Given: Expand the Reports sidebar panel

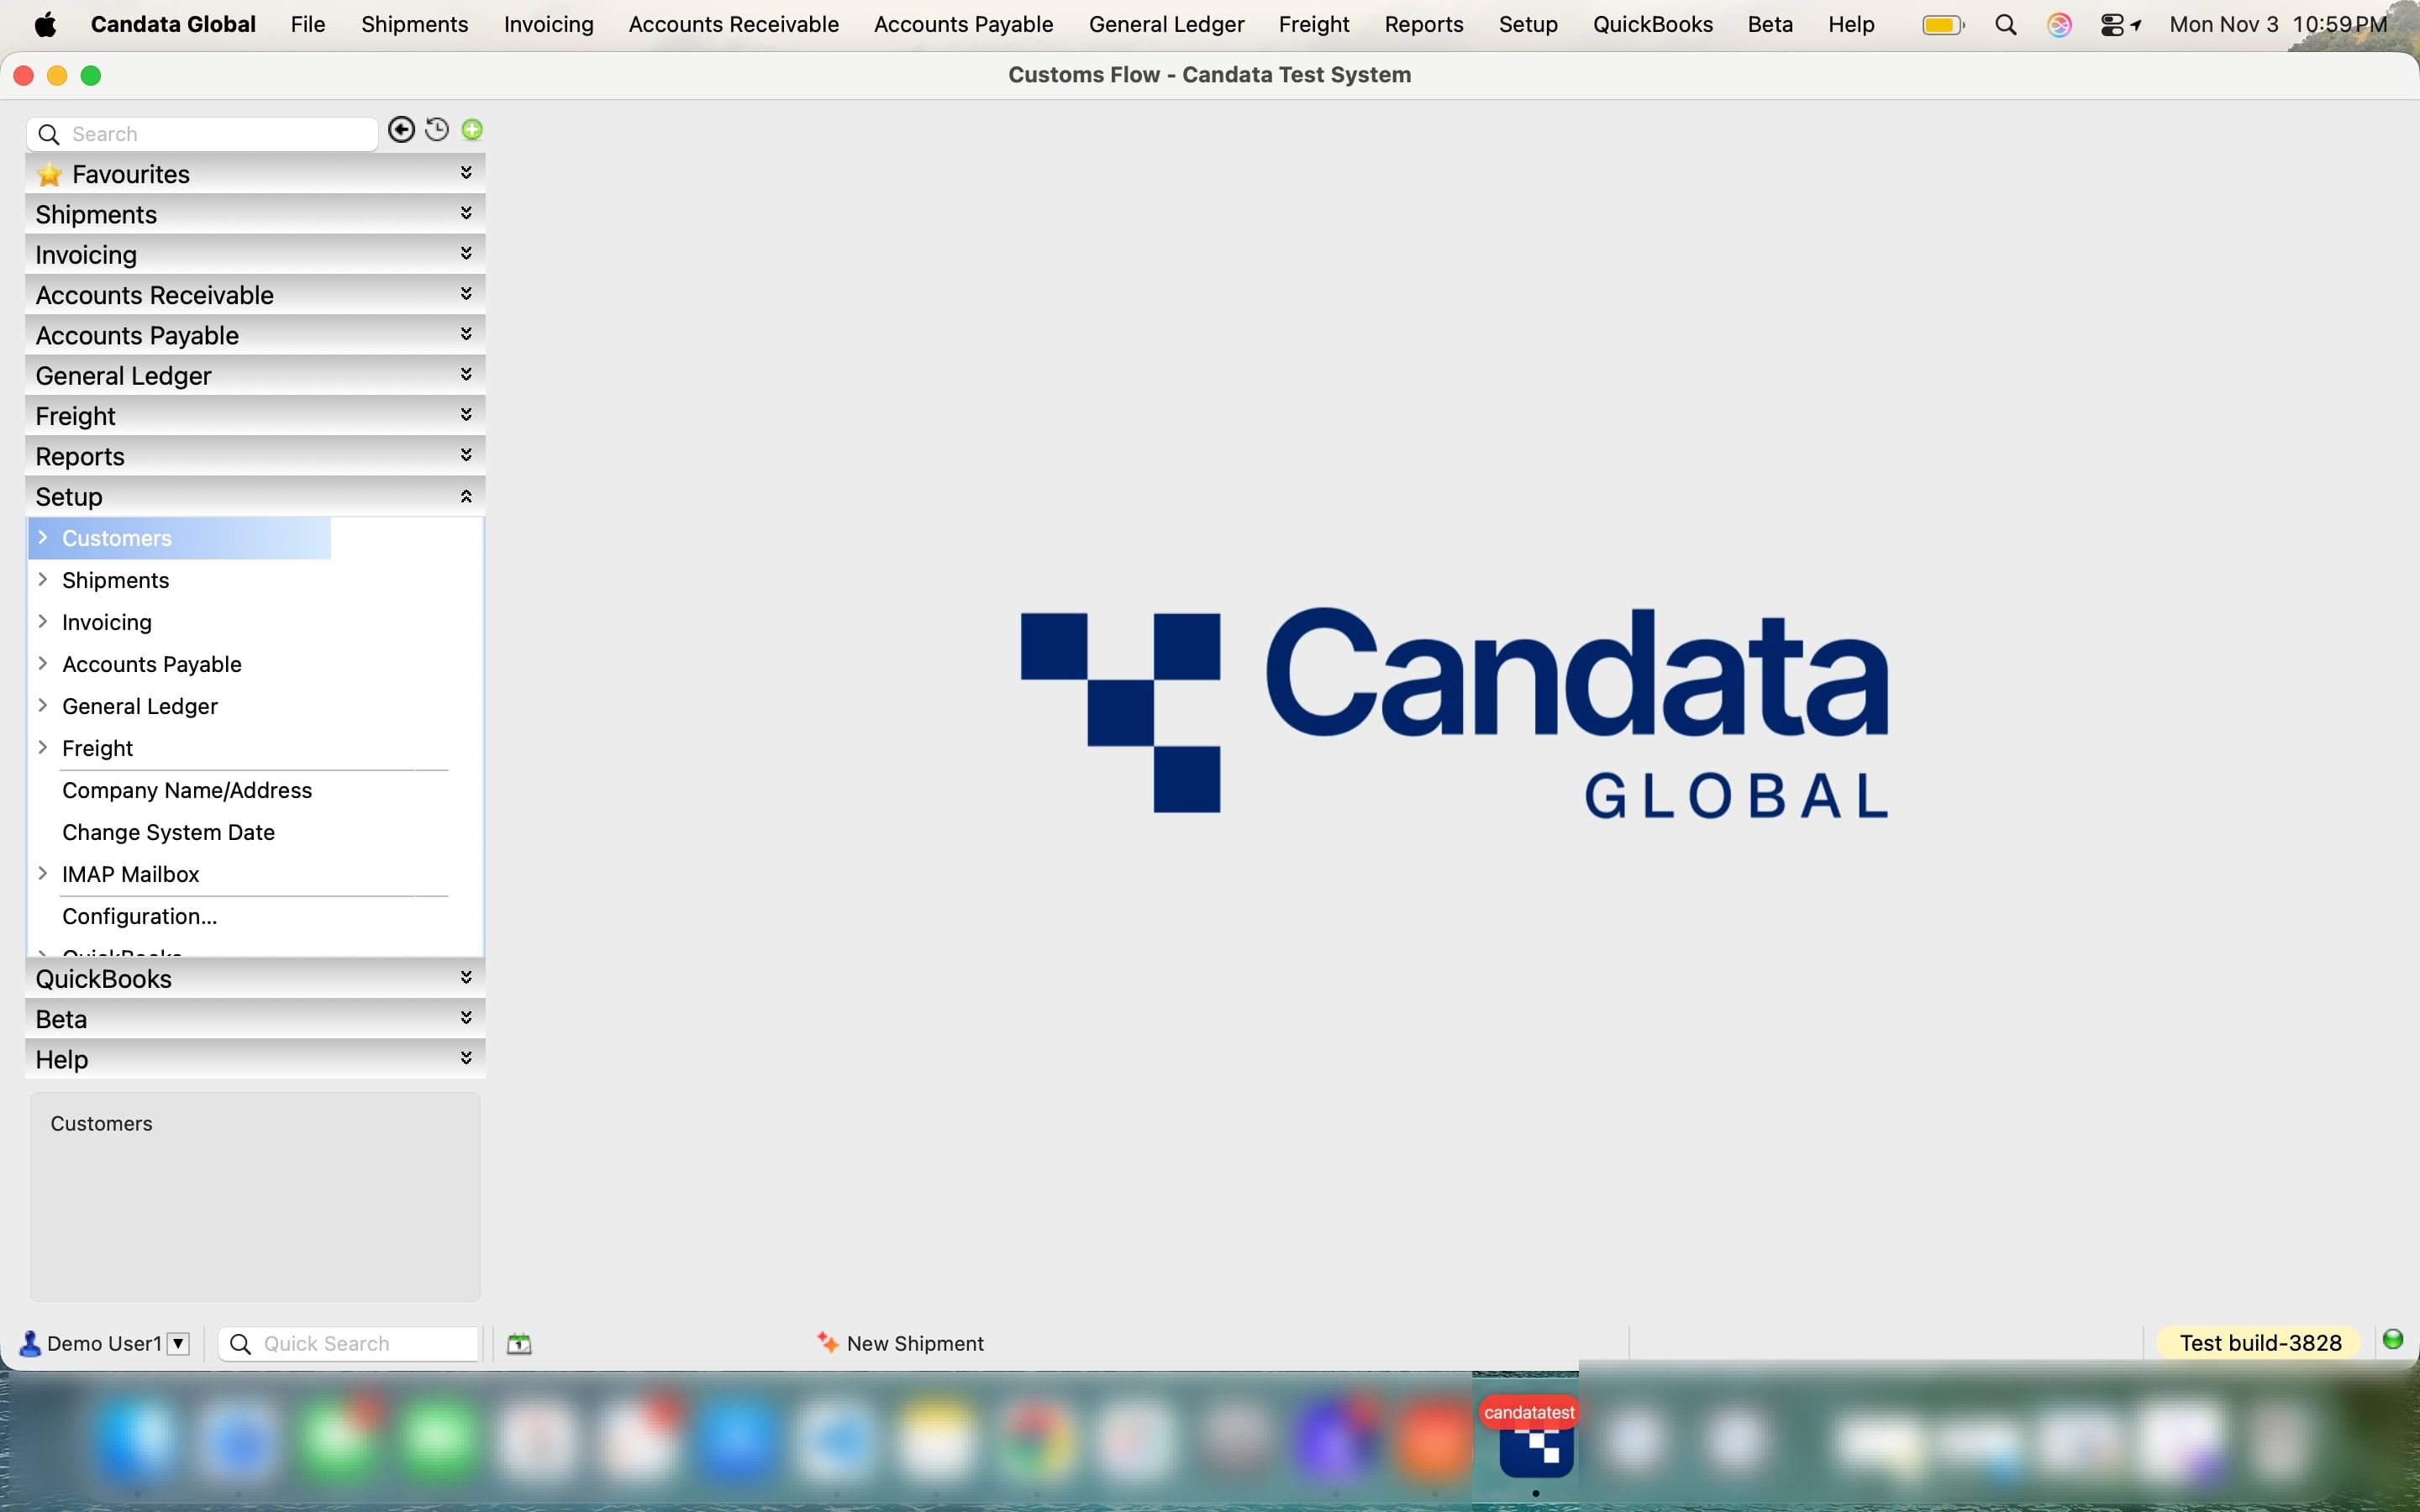Looking at the screenshot, I should (466, 454).
